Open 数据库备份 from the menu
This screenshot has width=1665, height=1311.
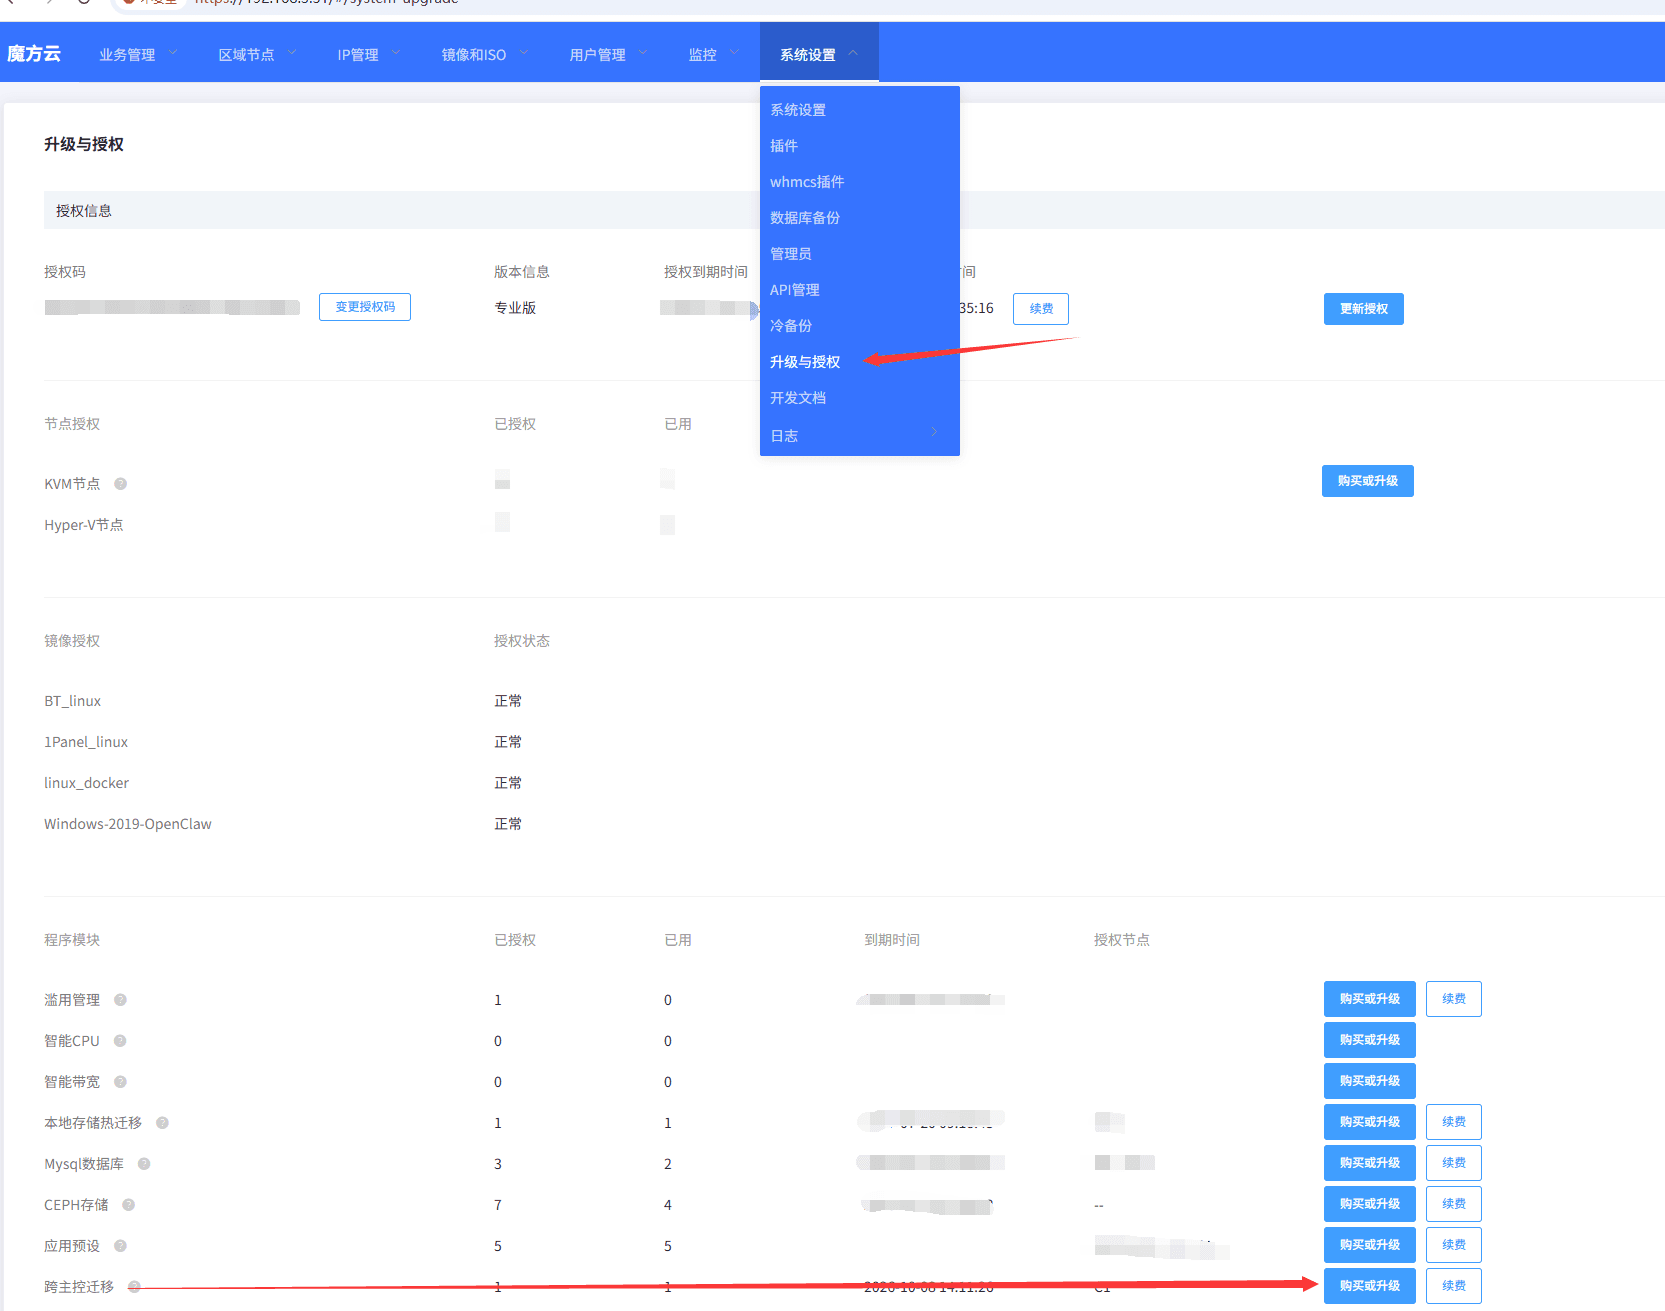pyautogui.click(x=860, y=218)
